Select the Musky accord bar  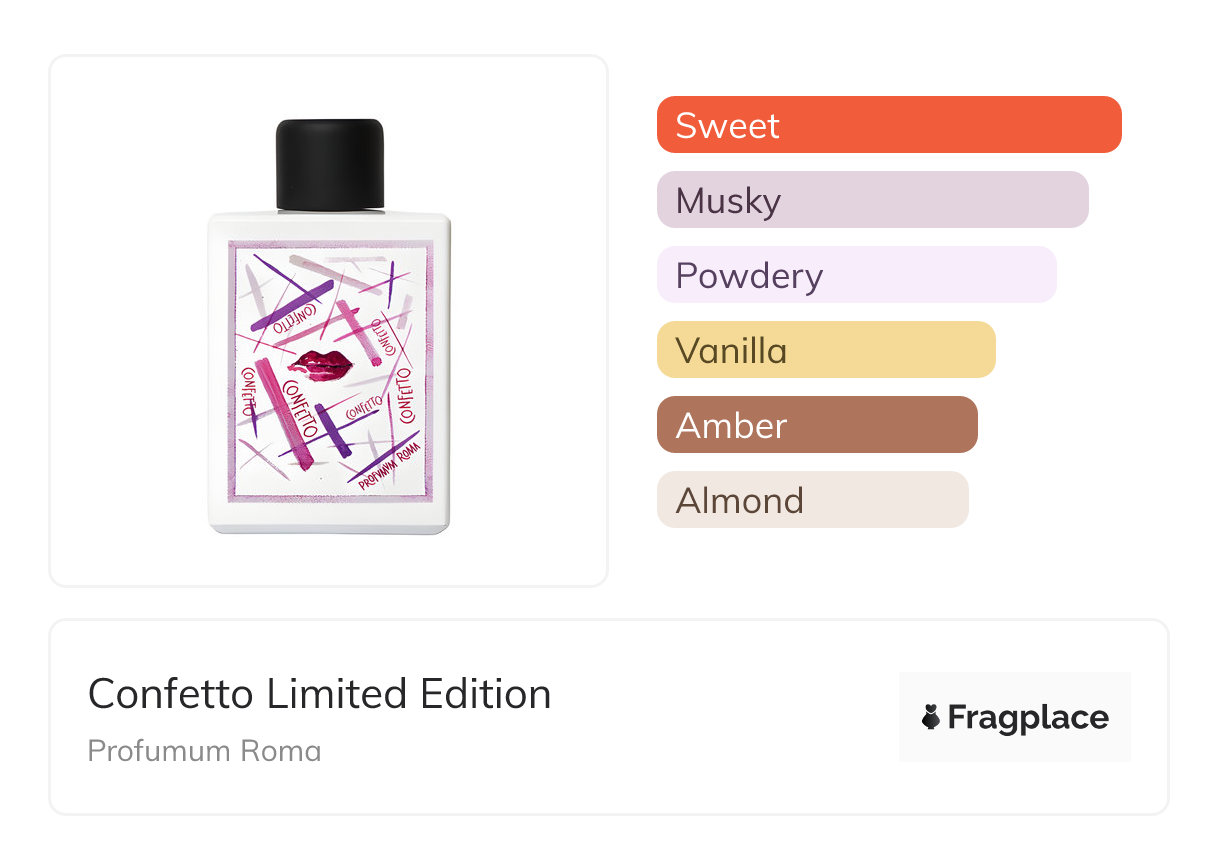click(x=872, y=200)
